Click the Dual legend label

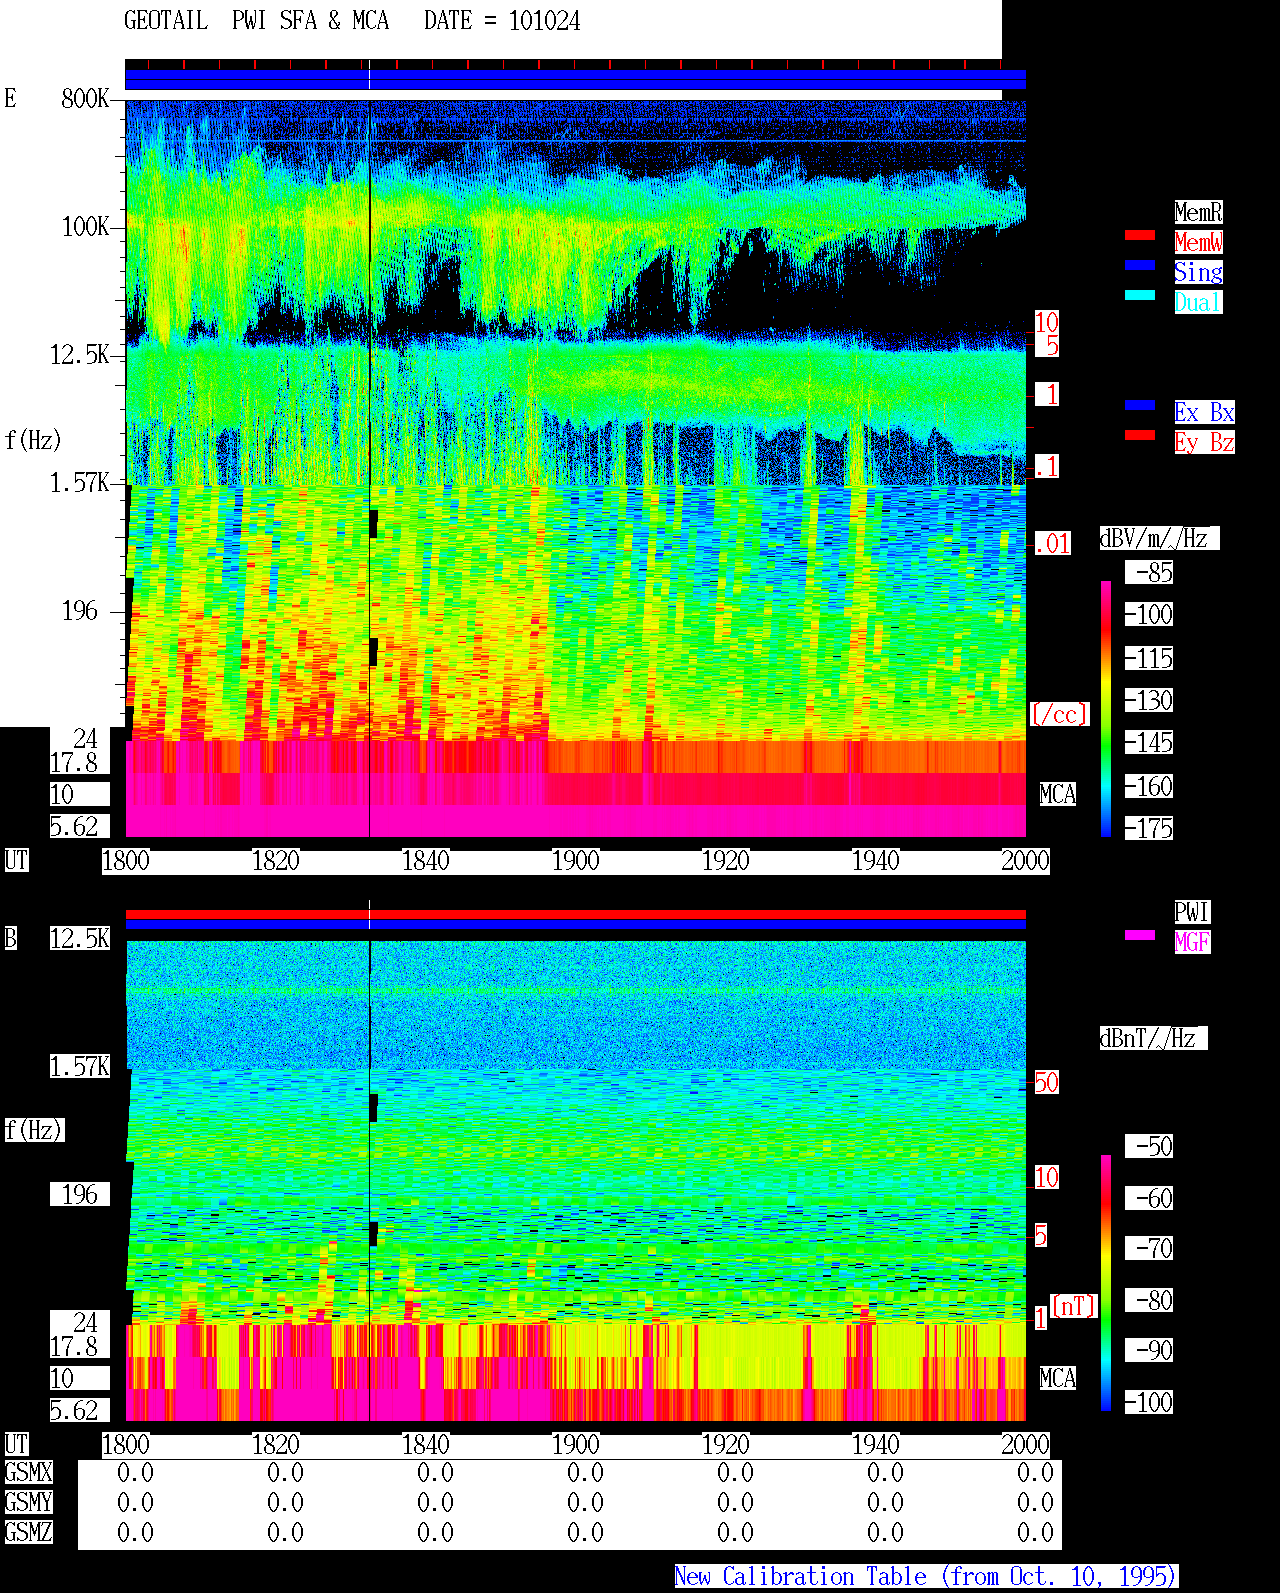(1198, 302)
